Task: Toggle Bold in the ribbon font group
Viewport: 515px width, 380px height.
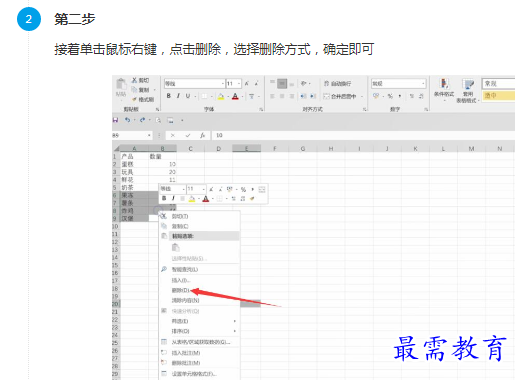Action: click(x=169, y=96)
